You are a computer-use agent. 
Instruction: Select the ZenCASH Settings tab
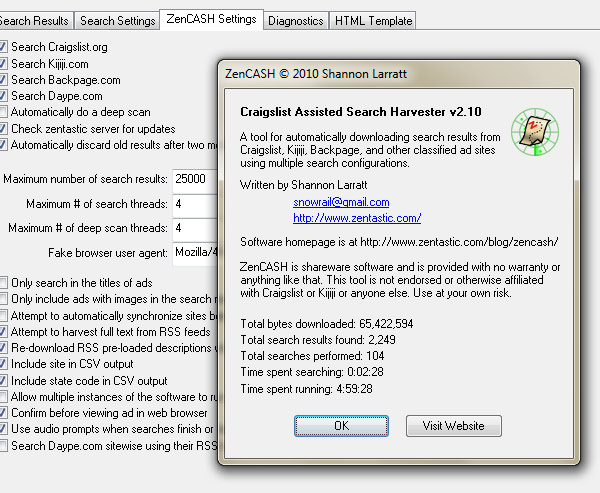(211, 19)
